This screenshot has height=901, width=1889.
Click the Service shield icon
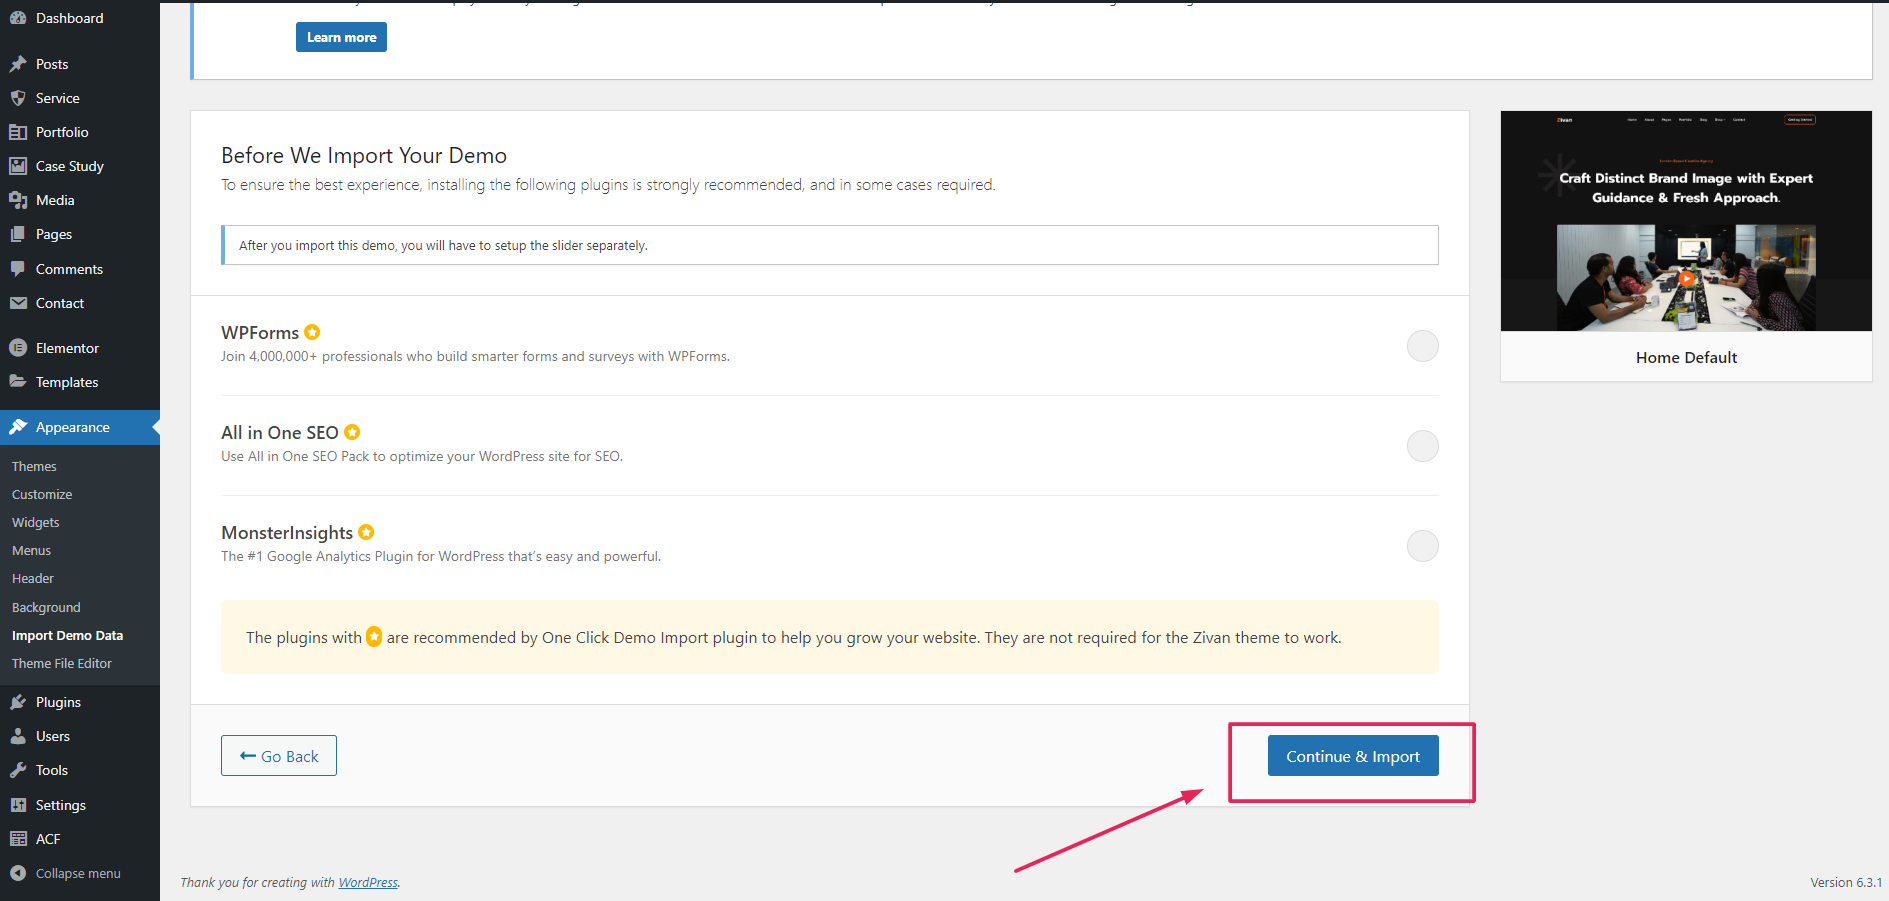click(x=18, y=98)
